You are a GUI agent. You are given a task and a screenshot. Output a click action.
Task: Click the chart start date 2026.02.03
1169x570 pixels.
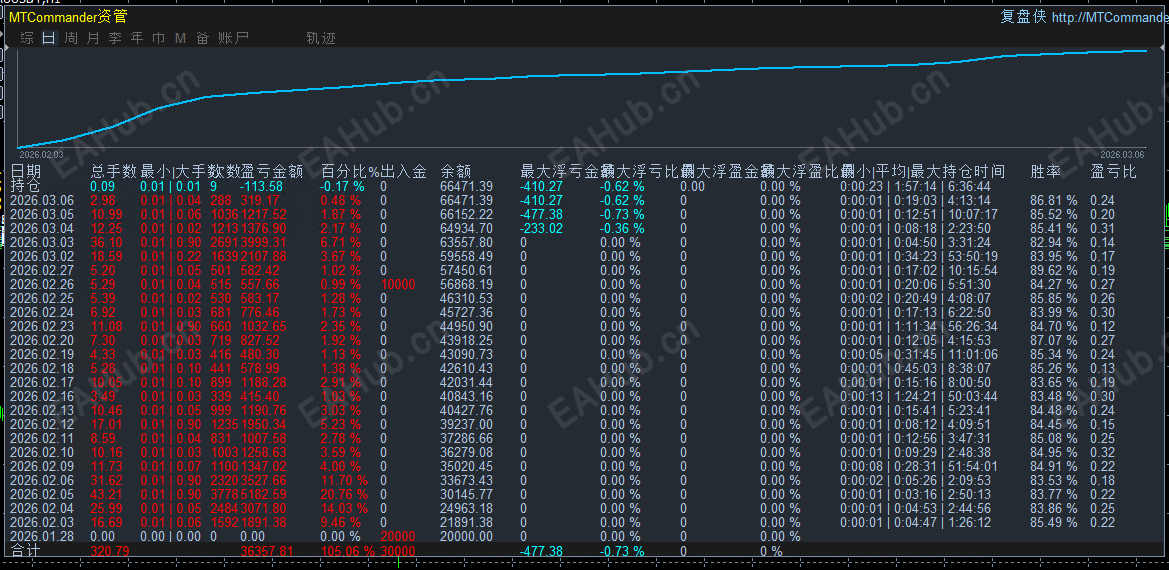[x=41, y=153]
